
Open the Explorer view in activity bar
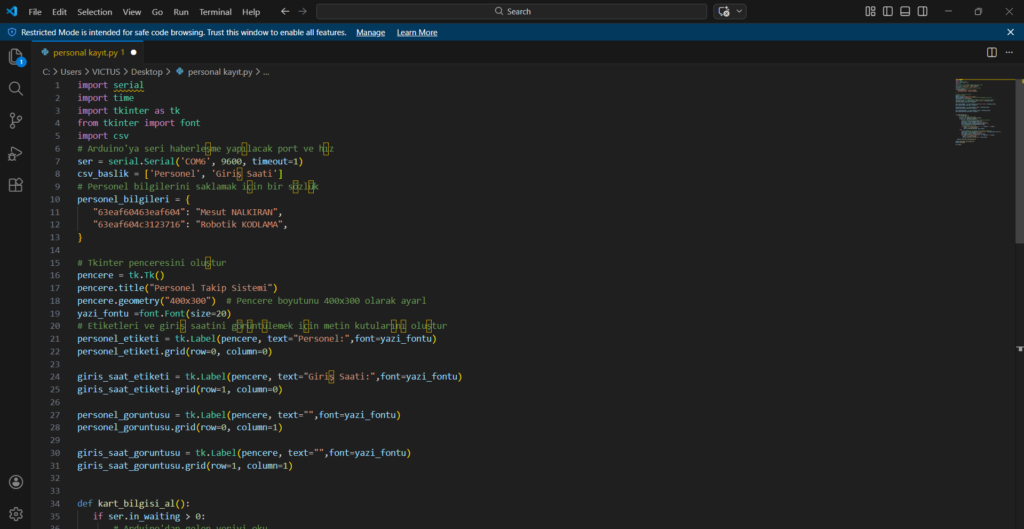(x=15, y=57)
